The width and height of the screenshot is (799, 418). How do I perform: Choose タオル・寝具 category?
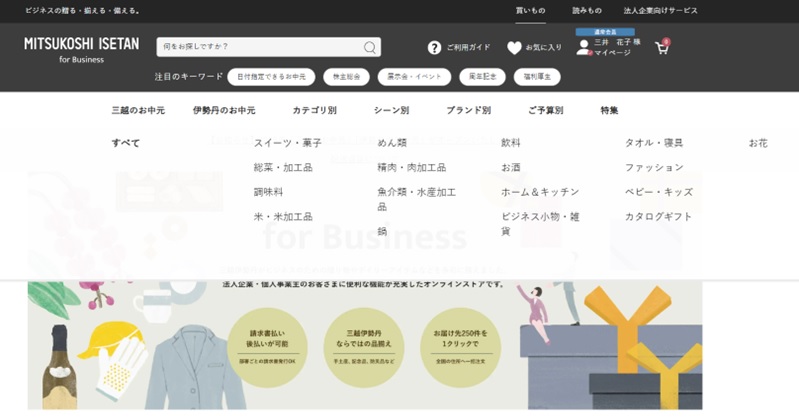(x=654, y=143)
